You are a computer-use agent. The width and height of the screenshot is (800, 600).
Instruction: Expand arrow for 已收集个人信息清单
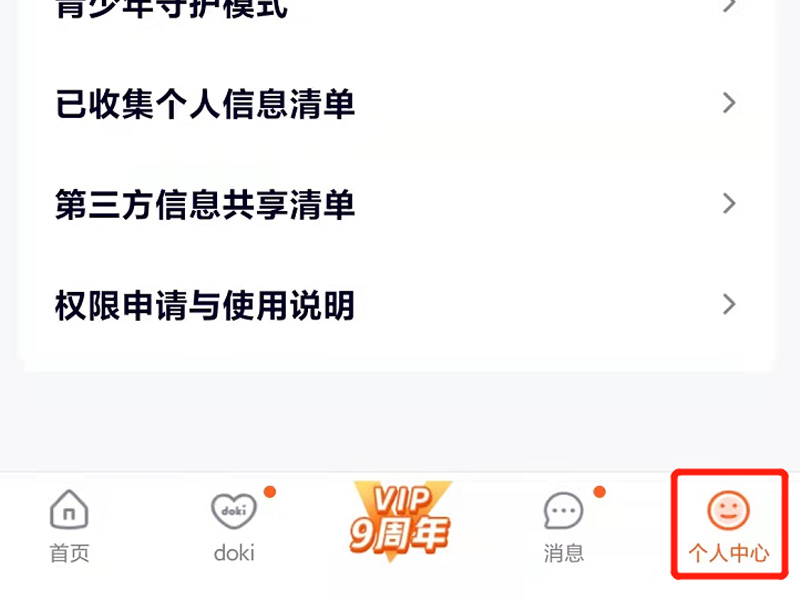[x=730, y=103]
